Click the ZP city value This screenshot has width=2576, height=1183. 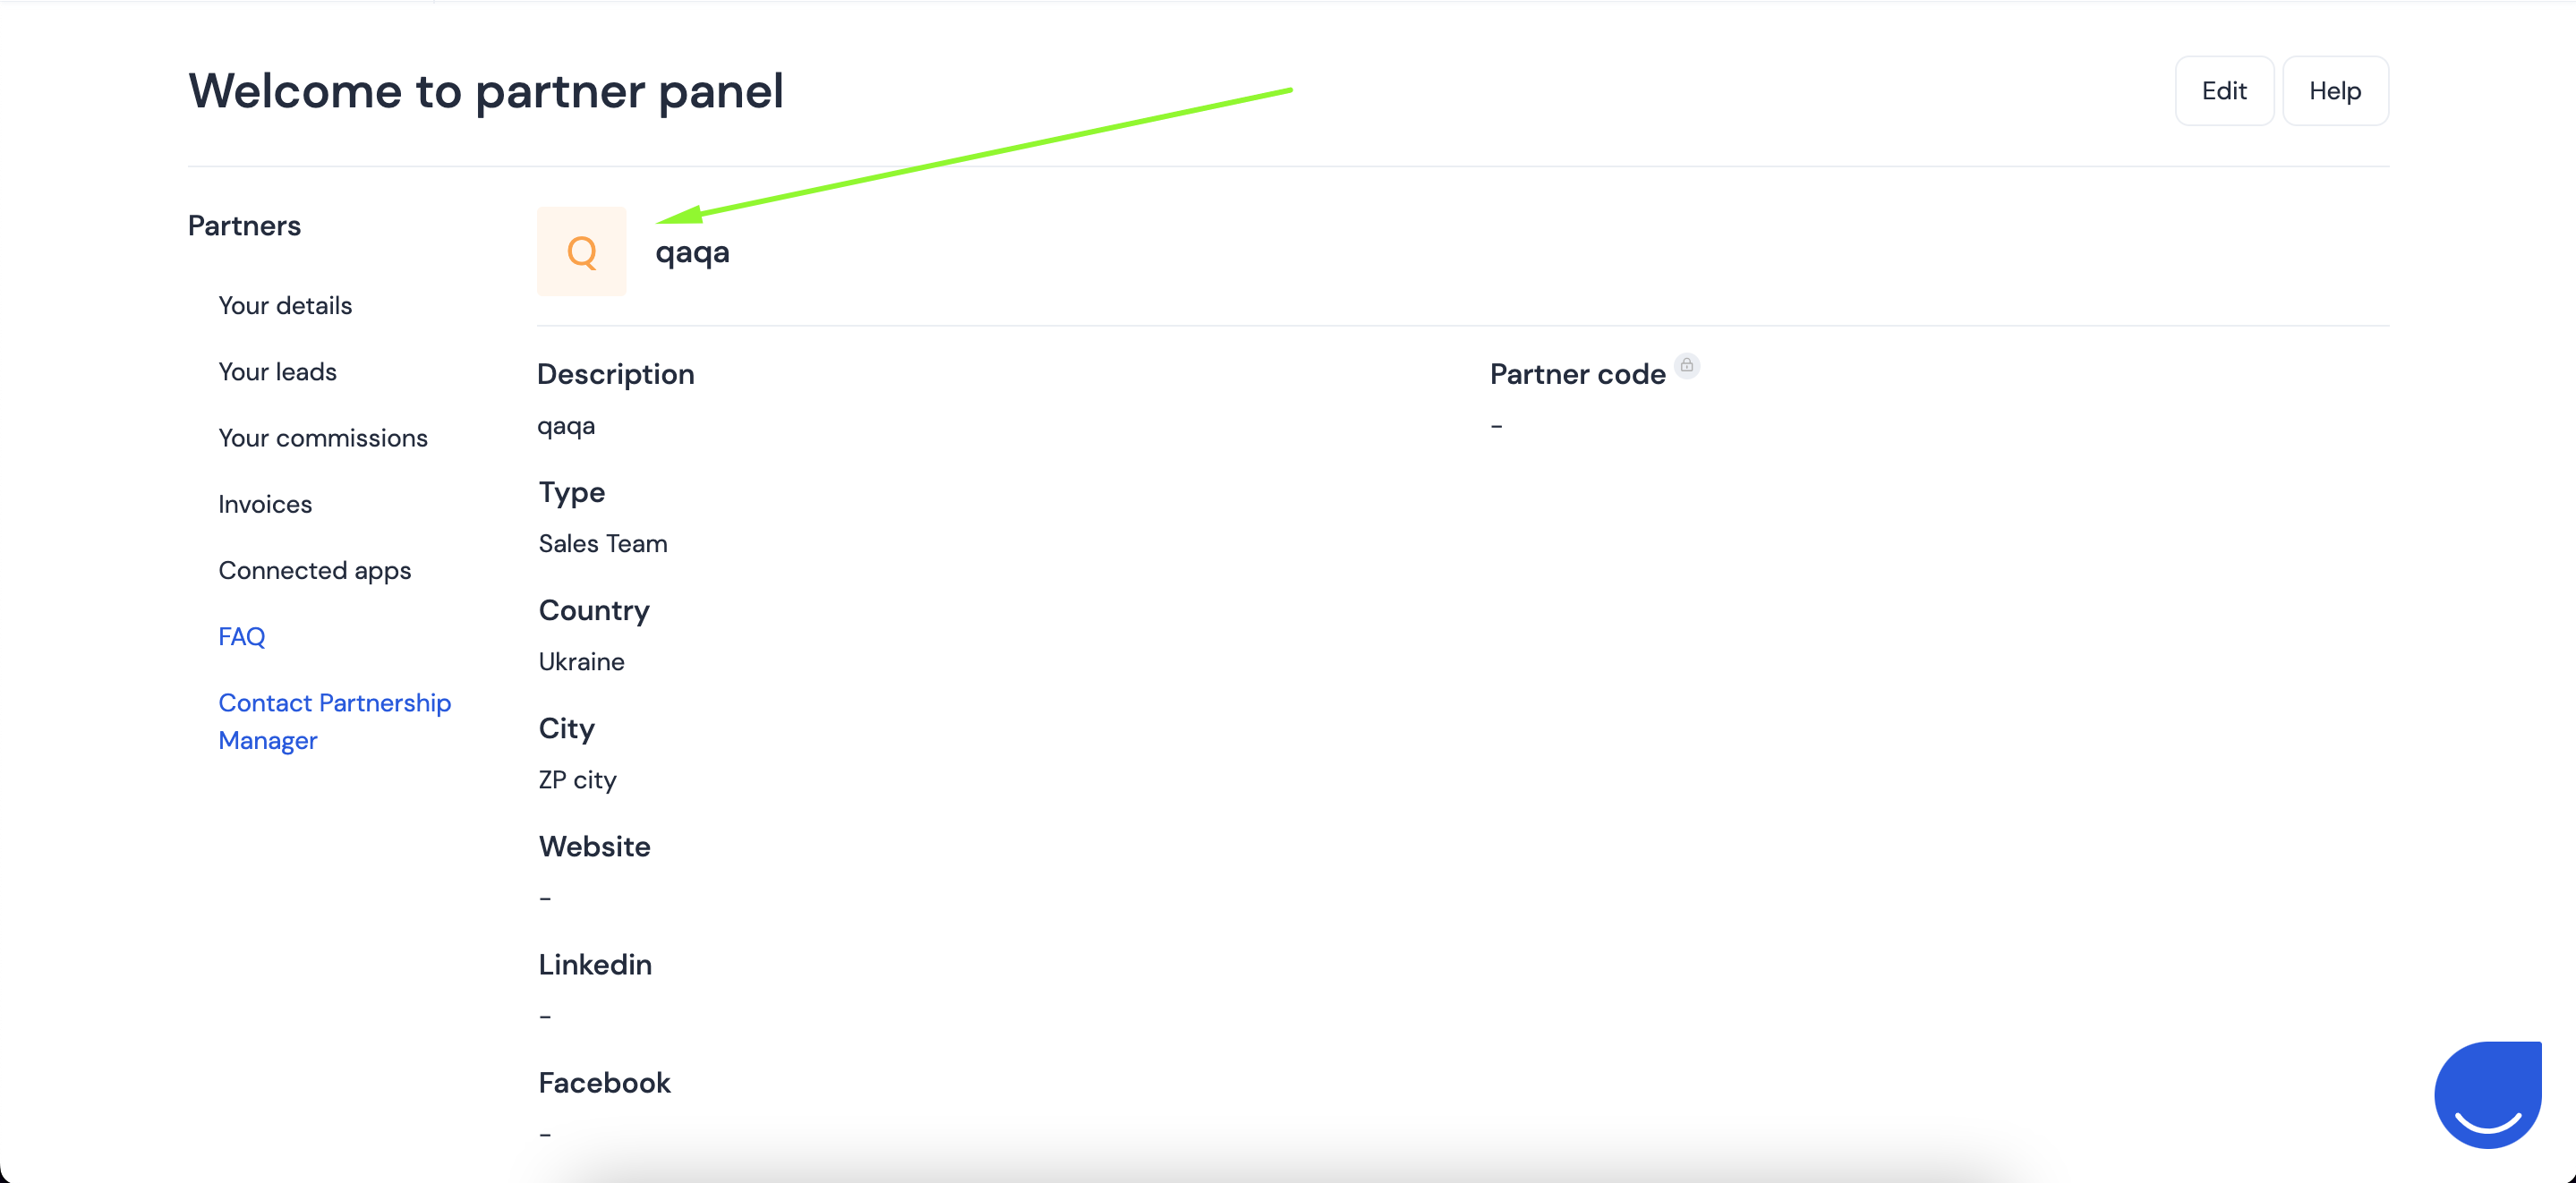577,780
